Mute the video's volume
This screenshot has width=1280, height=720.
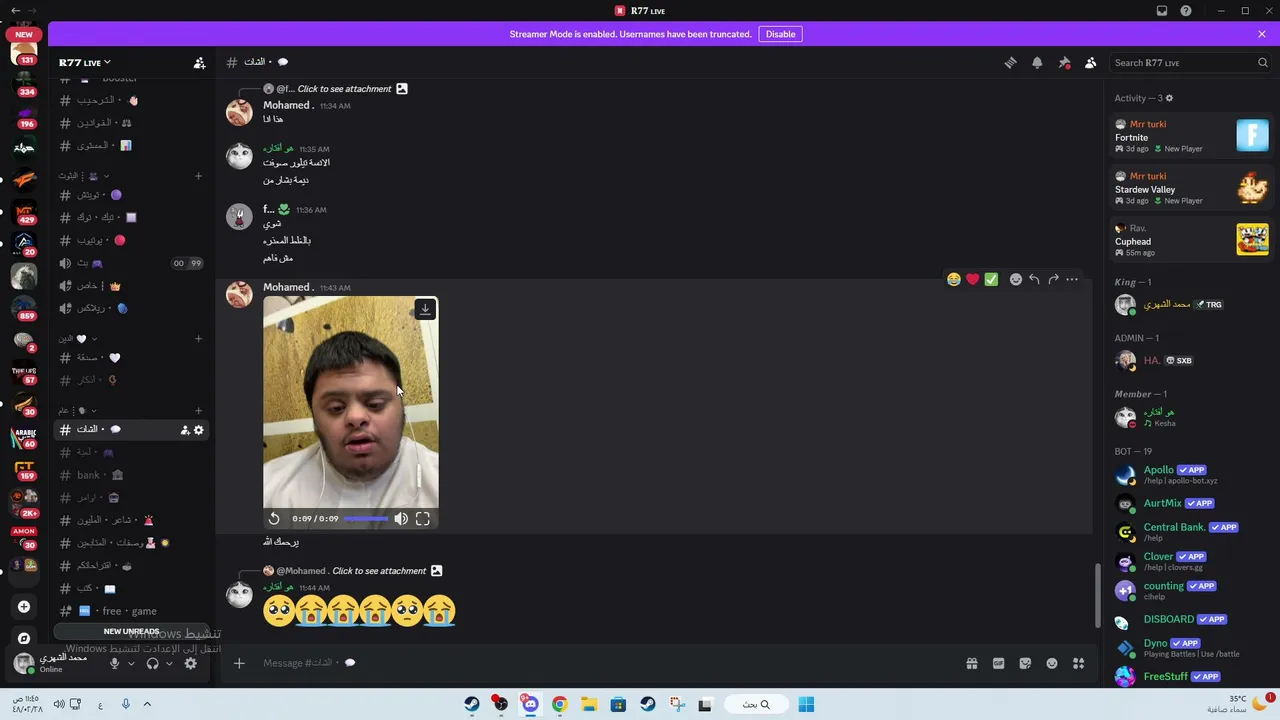click(x=401, y=518)
